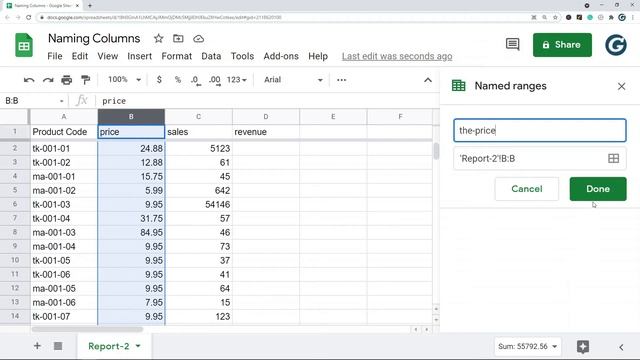Open the 123 number format dropdown

[237, 80]
